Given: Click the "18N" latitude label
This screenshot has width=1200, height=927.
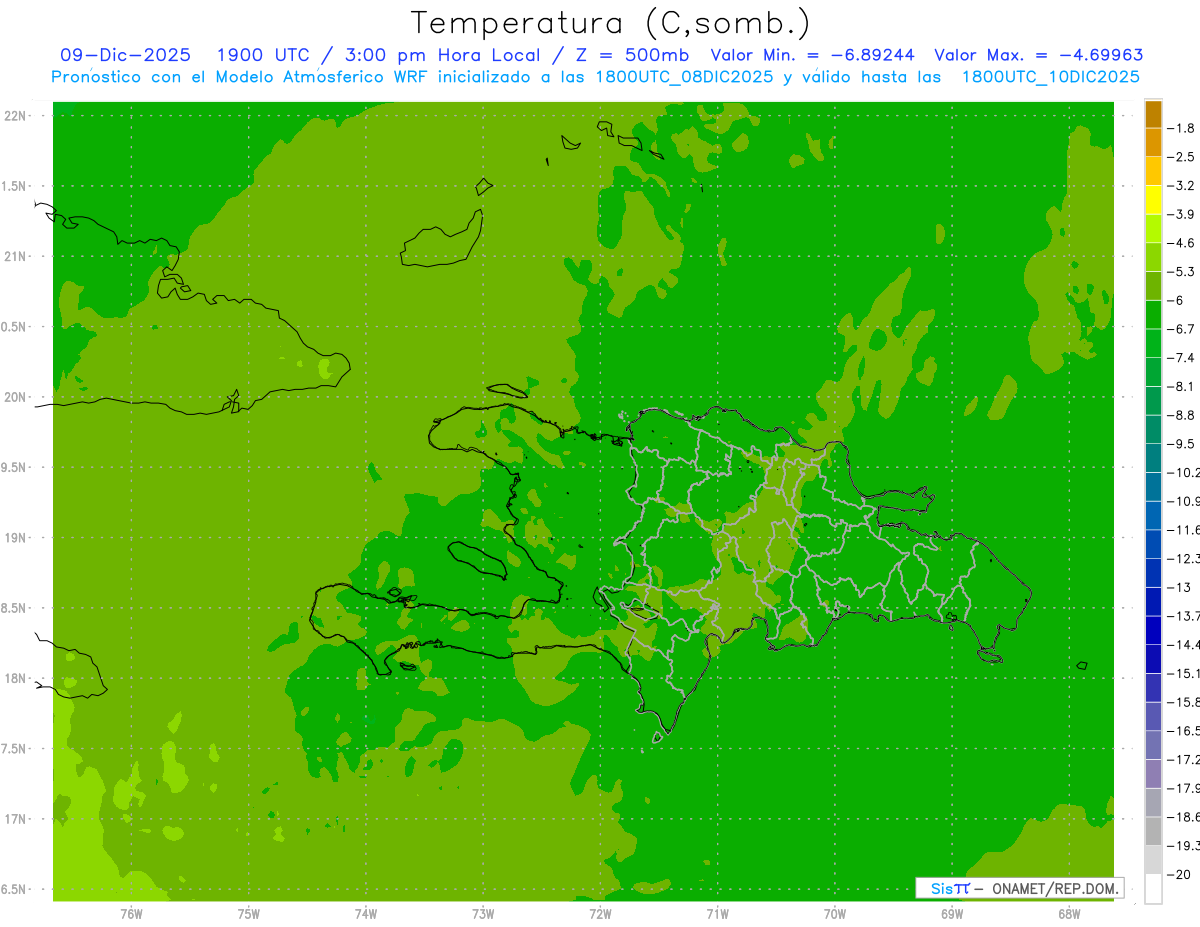Looking at the screenshot, I should [15, 678].
